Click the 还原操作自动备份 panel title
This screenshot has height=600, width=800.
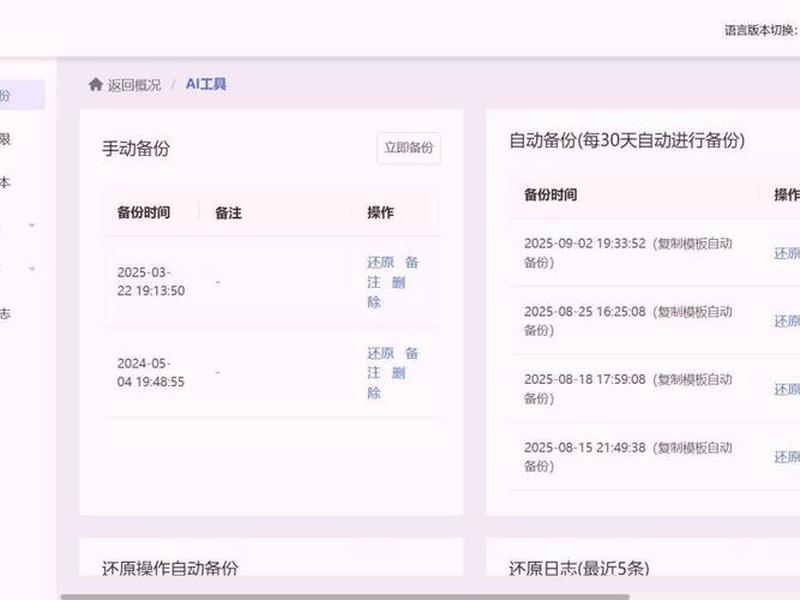point(170,568)
